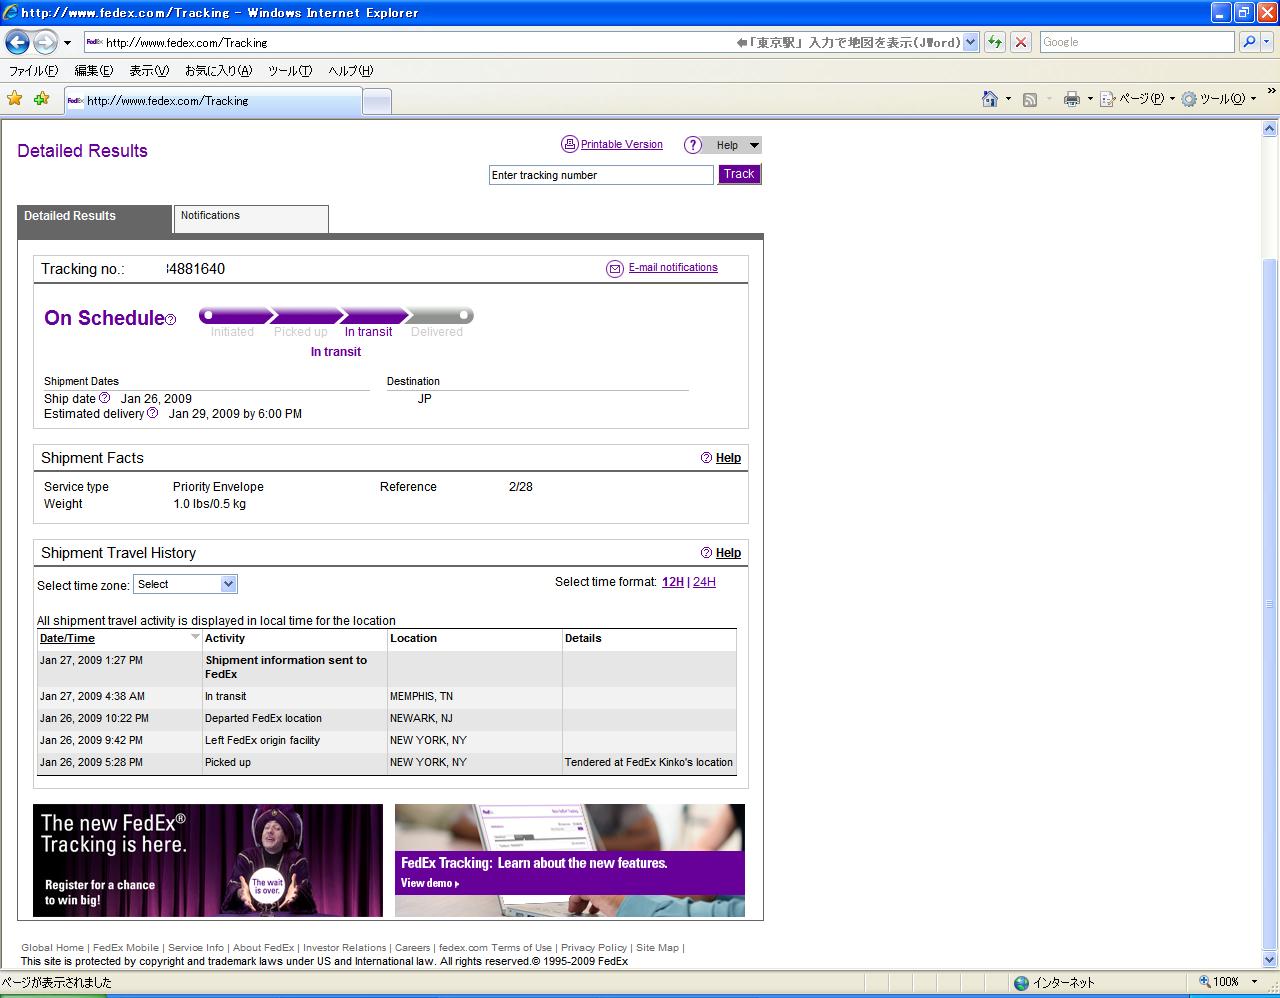
Task: Click the Google search box
Action: pos(1138,42)
